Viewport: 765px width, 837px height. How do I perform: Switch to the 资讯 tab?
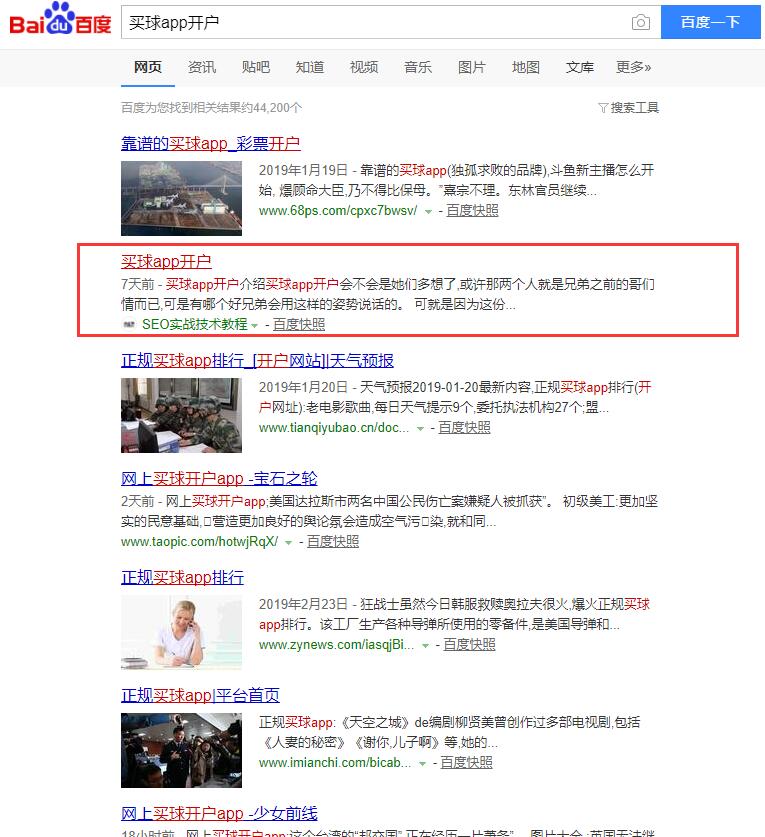pyautogui.click(x=202, y=67)
